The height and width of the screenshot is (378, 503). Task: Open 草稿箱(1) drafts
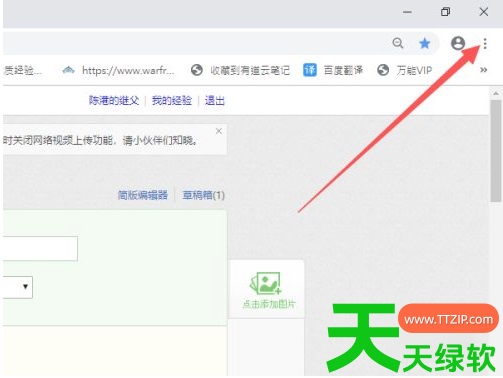(203, 195)
